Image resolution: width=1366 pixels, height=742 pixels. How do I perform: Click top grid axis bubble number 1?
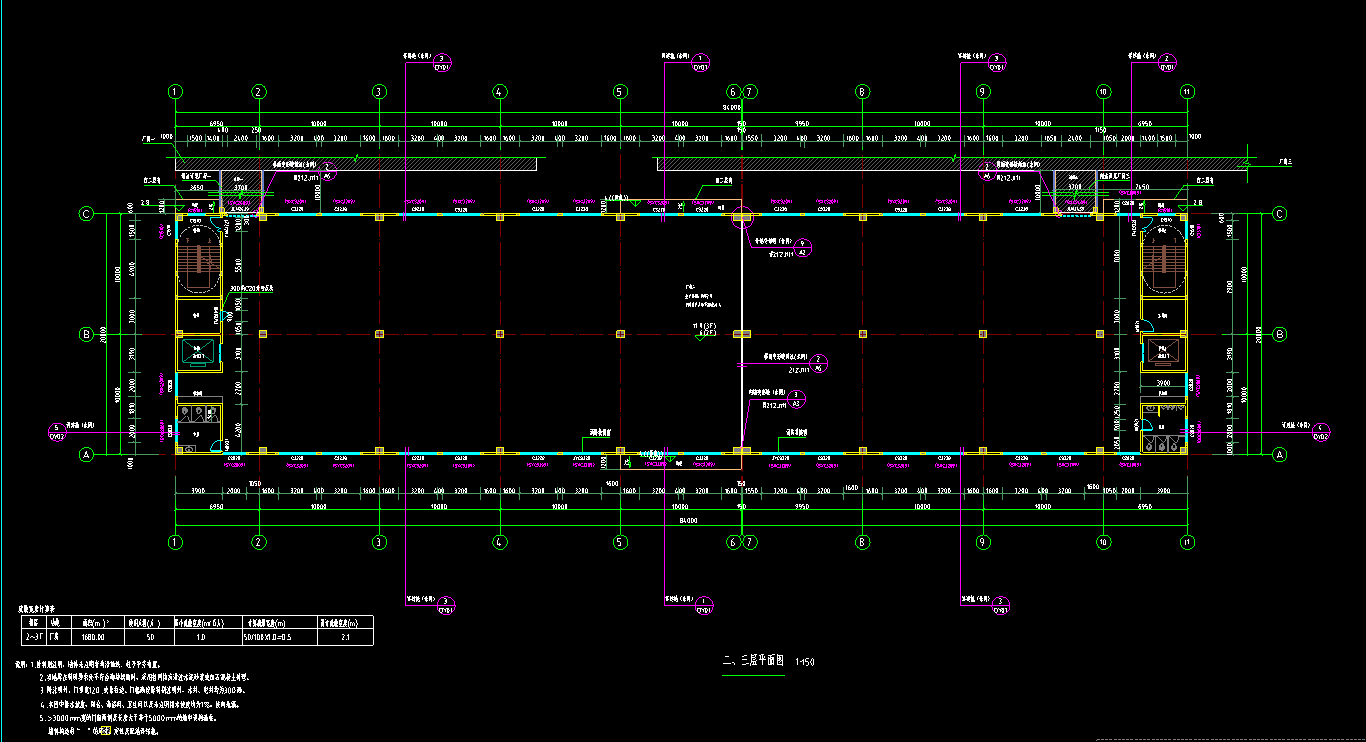[x=176, y=92]
